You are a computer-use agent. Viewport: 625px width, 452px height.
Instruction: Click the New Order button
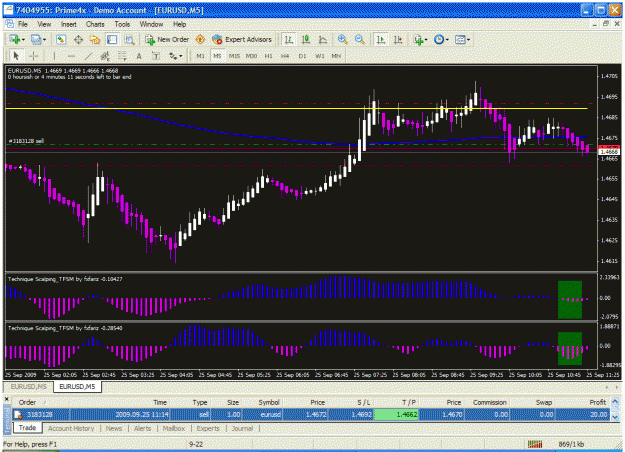[x=167, y=39]
